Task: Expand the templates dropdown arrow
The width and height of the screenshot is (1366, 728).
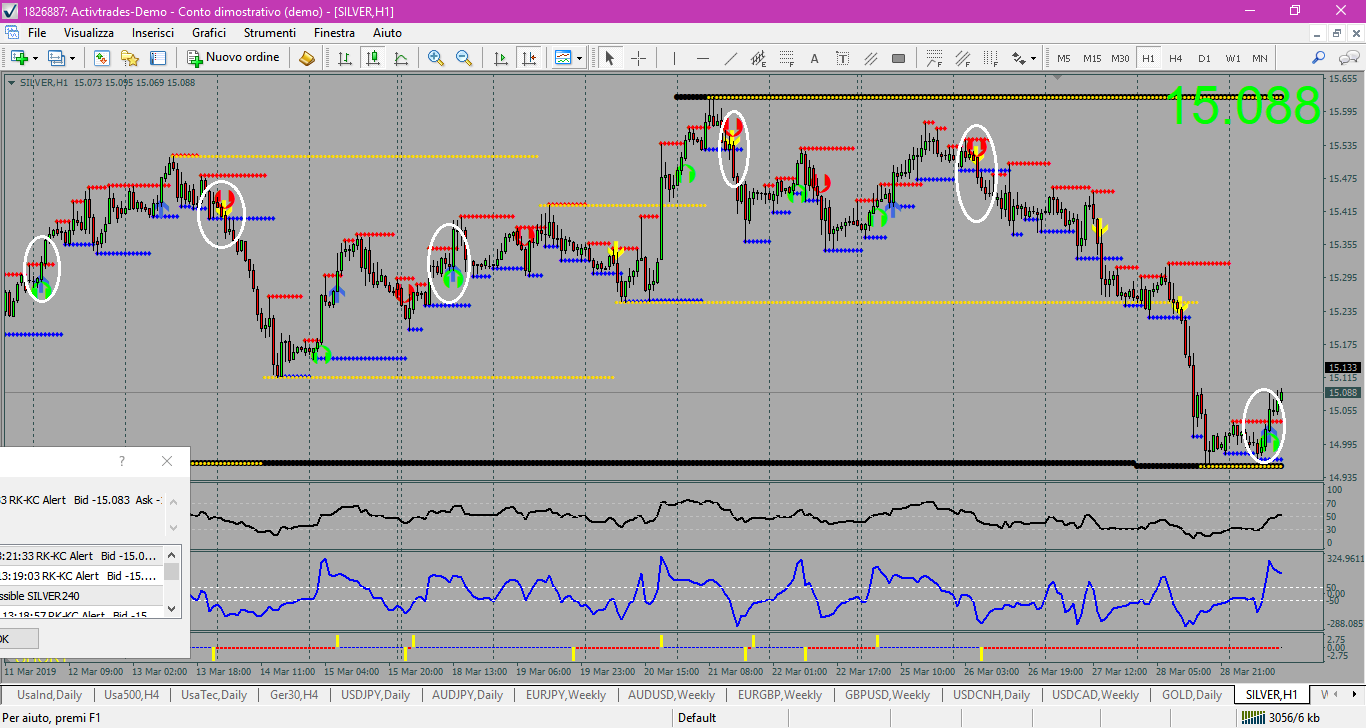Action: [579, 58]
